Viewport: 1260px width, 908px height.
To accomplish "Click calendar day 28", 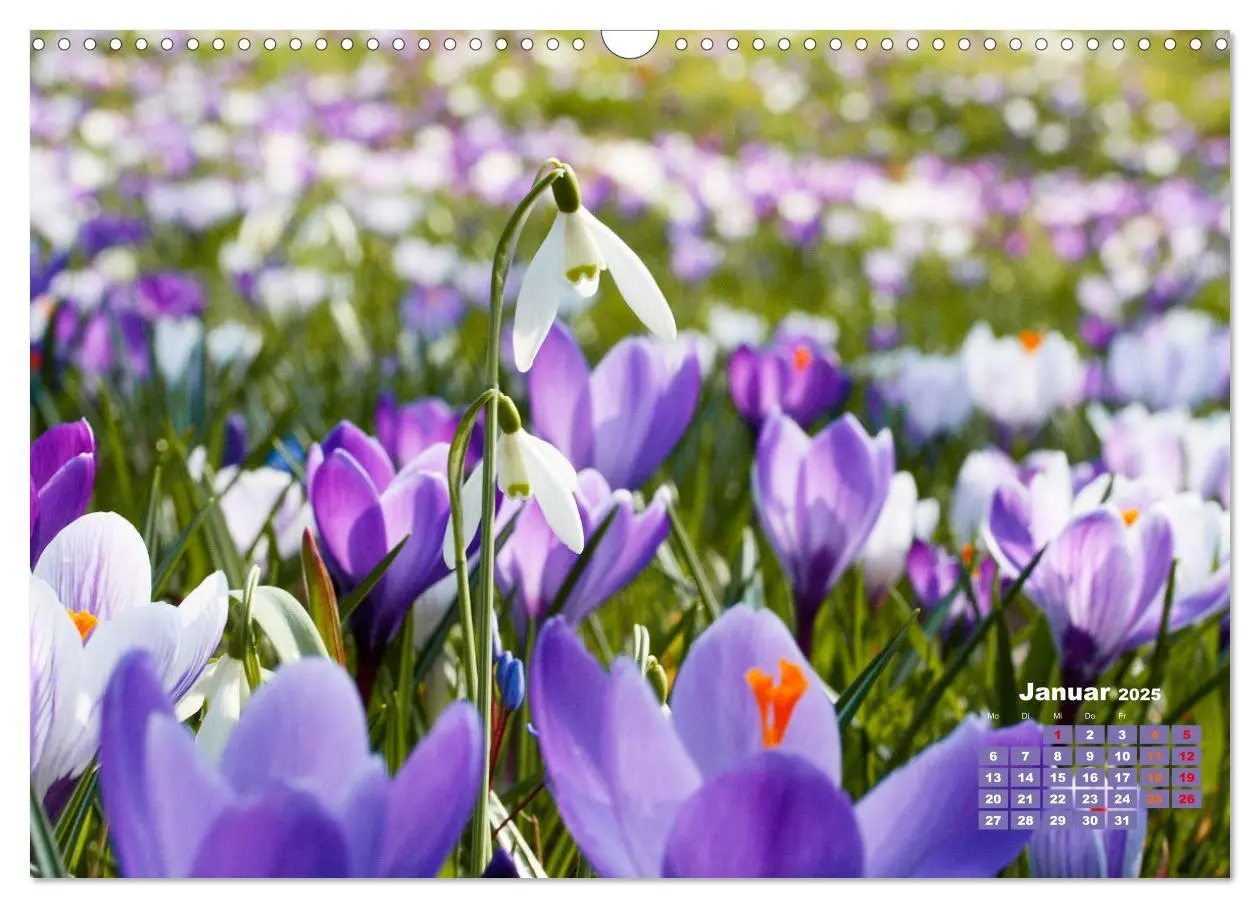I will coord(1025,820).
